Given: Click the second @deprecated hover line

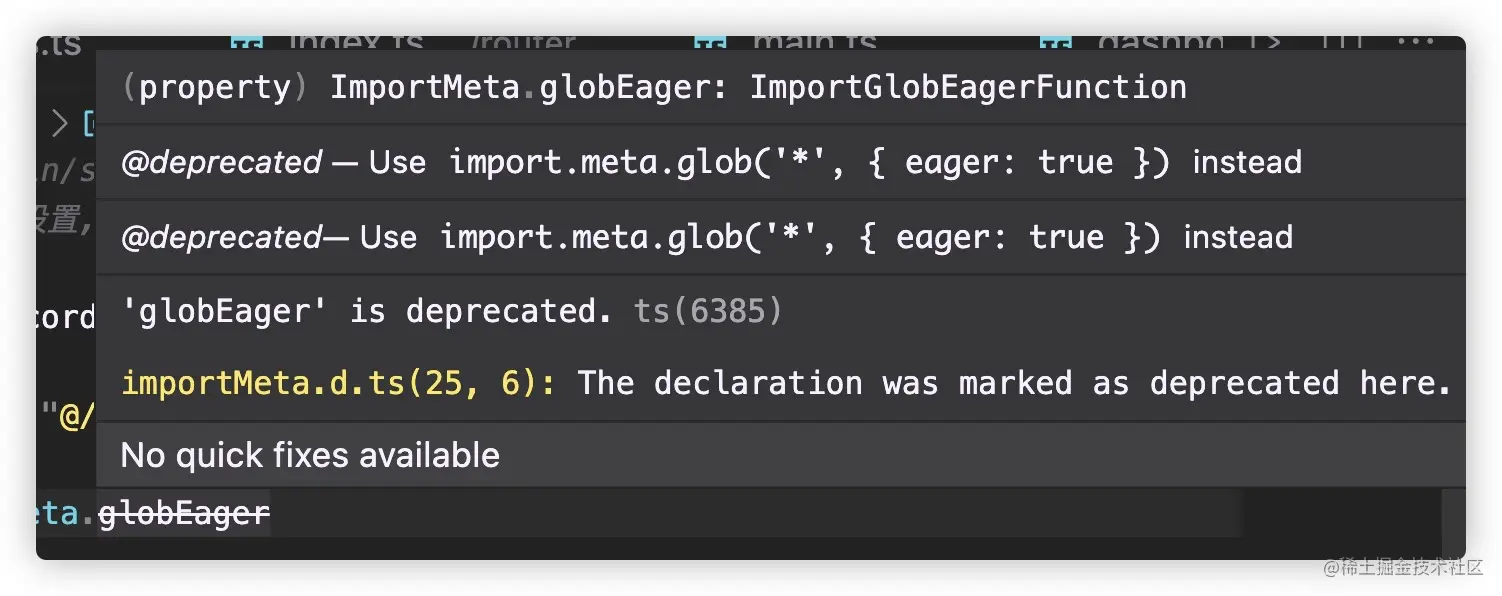Looking at the screenshot, I should tap(706, 237).
